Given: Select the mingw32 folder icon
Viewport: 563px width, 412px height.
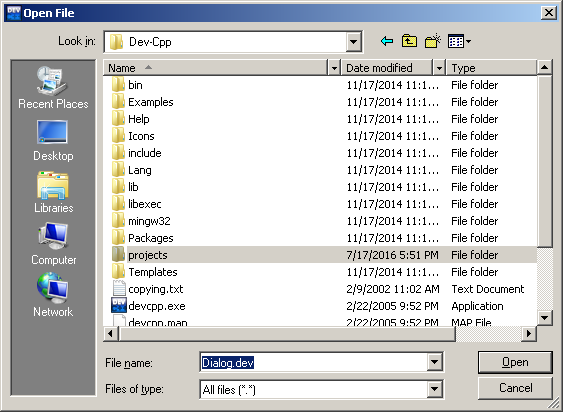Looking at the screenshot, I should [118, 221].
